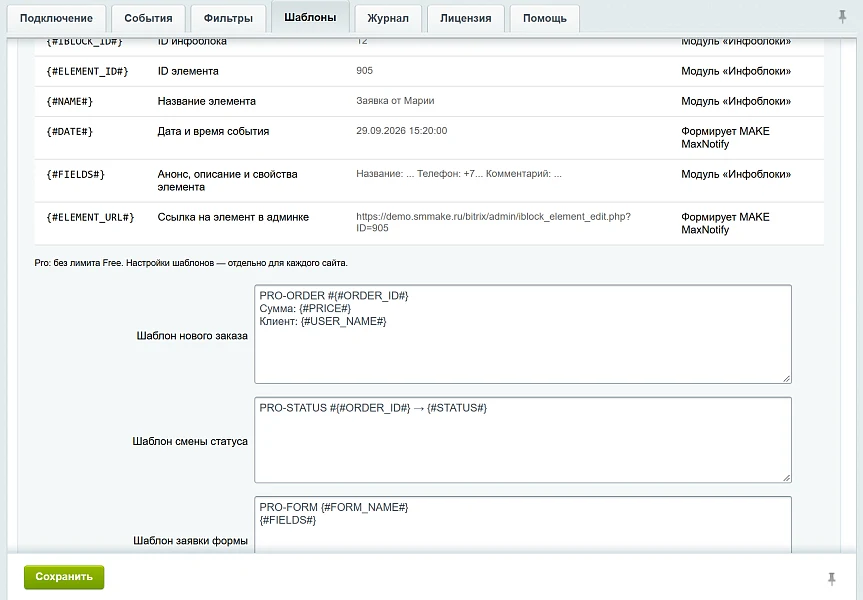
Task: Select the {#ELEMENT_ID#} placeholder code
Action: click(x=87, y=72)
